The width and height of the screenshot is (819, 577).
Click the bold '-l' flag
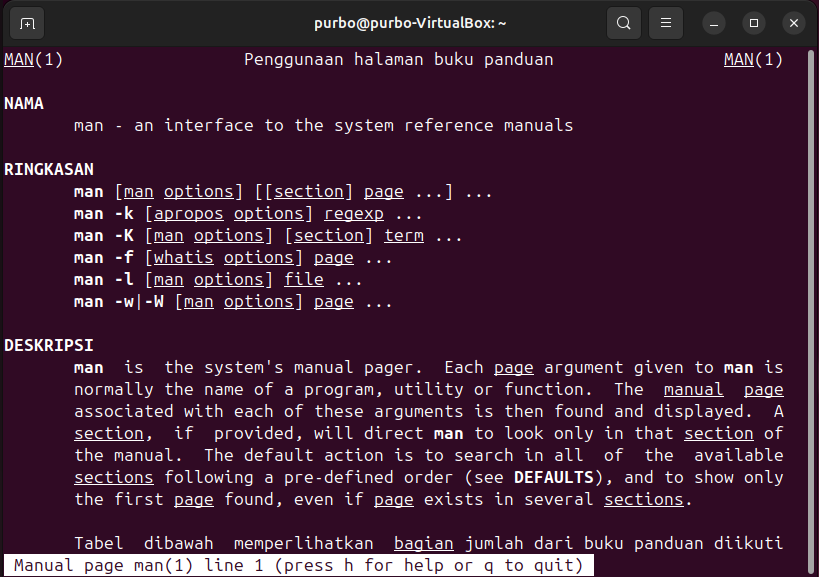(124, 279)
